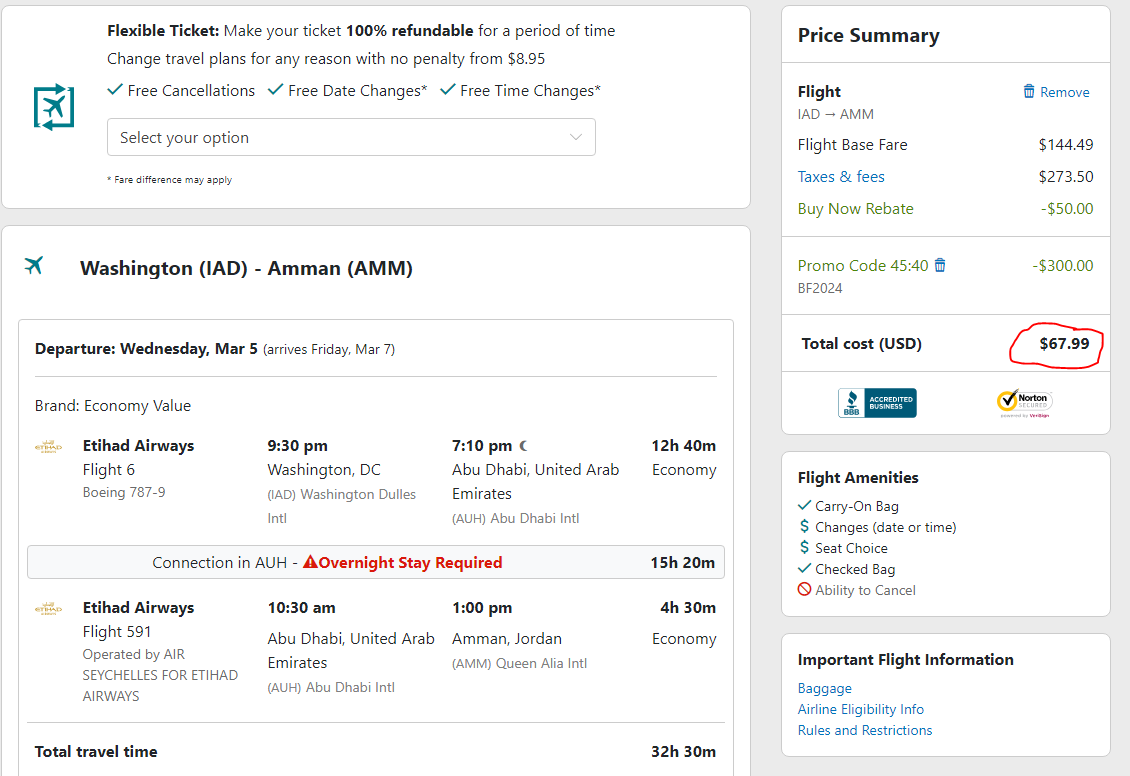Click Etihad logo next to Flight 6
This screenshot has height=776, width=1130.
click(x=48, y=447)
